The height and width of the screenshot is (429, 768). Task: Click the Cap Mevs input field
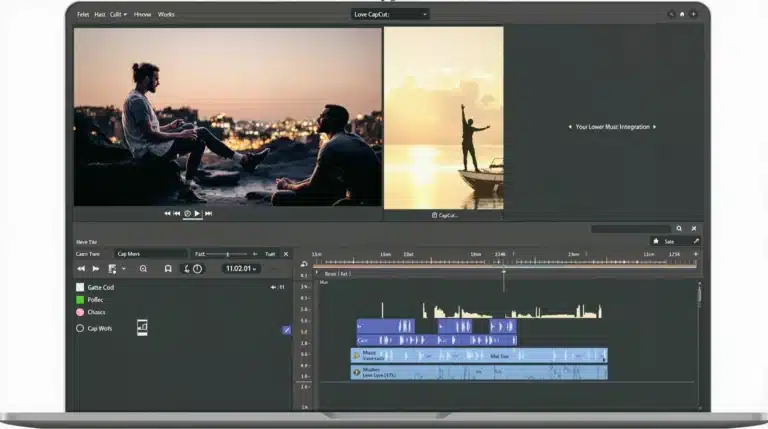click(x=151, y=254)
